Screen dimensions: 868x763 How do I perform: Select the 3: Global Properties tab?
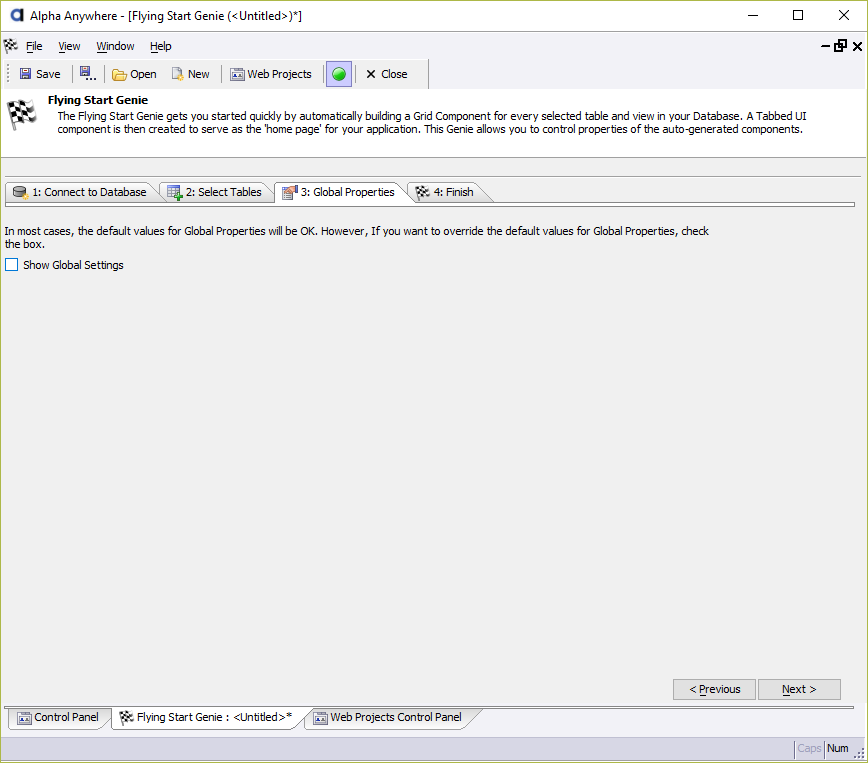[x=339, y=192]
